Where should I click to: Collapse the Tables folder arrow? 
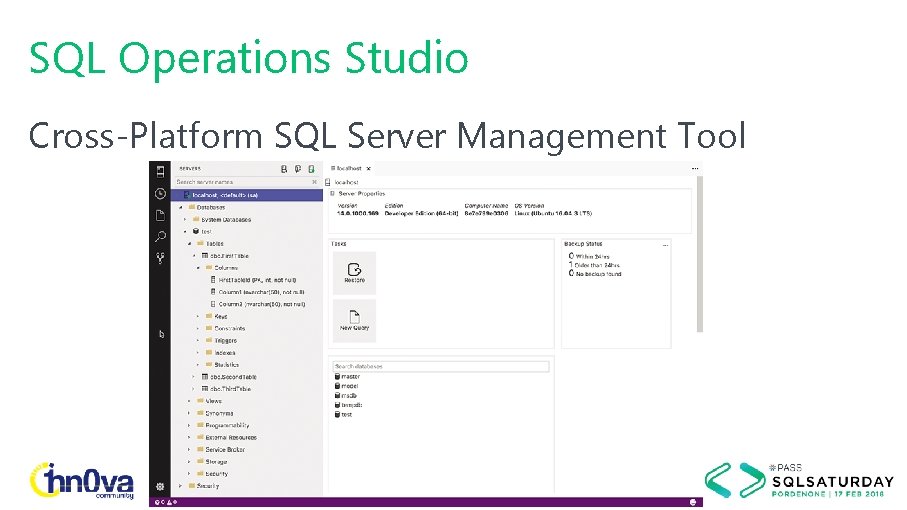pos(189,243)
